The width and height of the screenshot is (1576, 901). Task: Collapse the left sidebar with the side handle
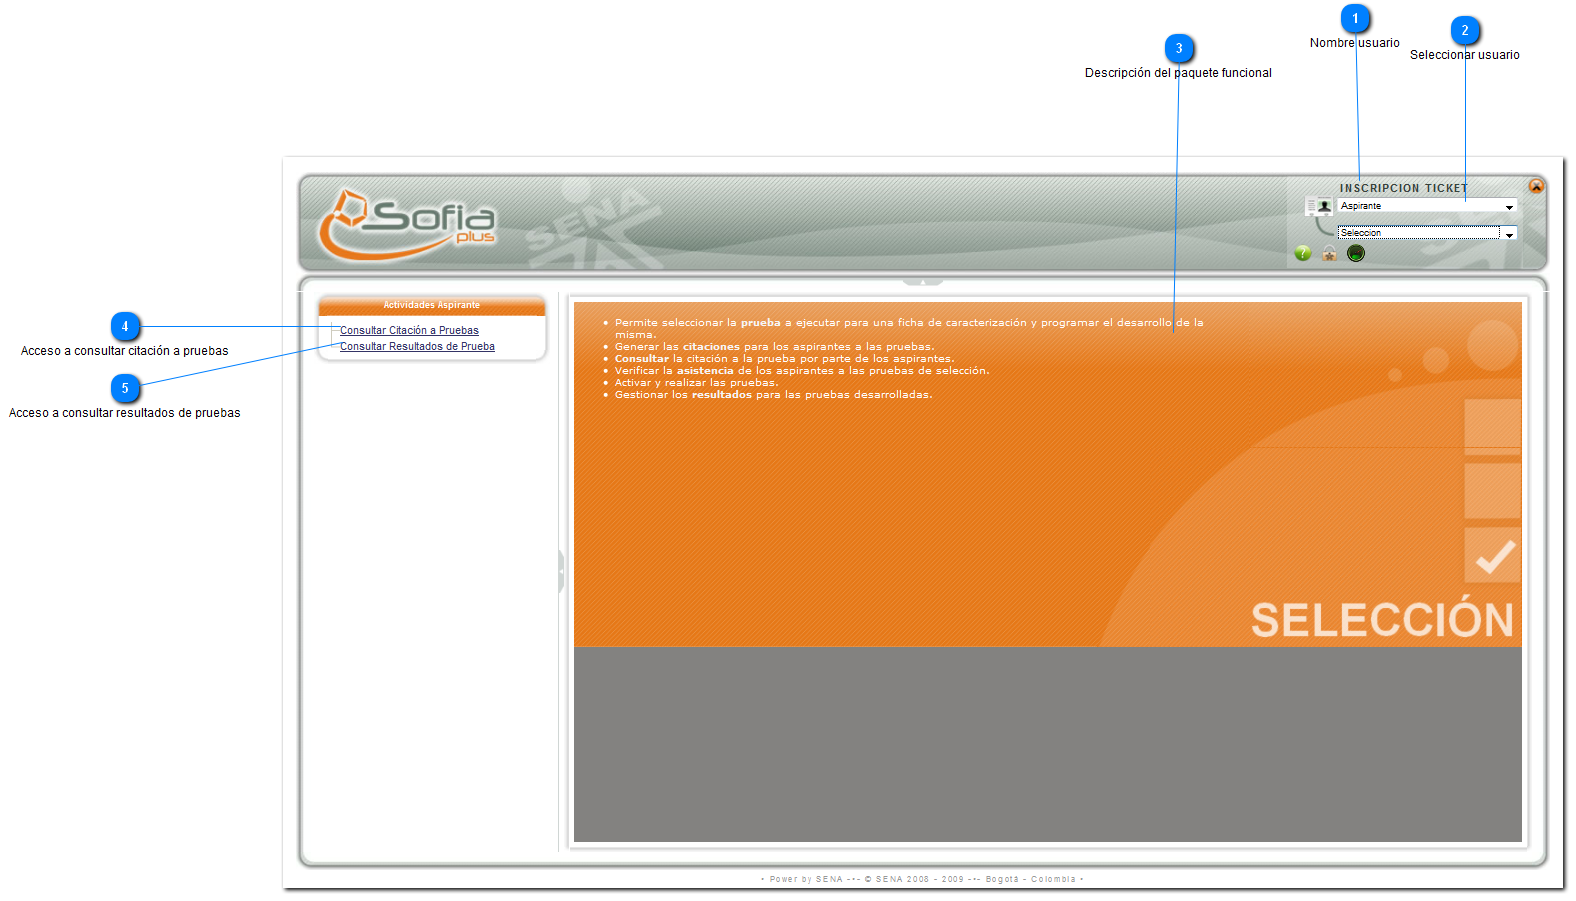[x=561, y=571]
